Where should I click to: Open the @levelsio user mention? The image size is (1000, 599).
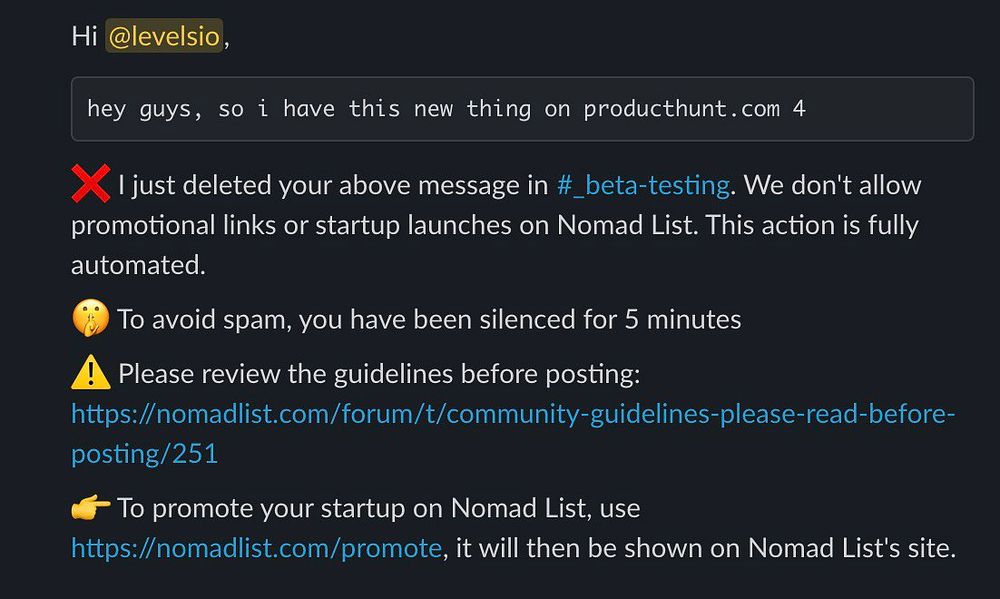click(164, 36)
